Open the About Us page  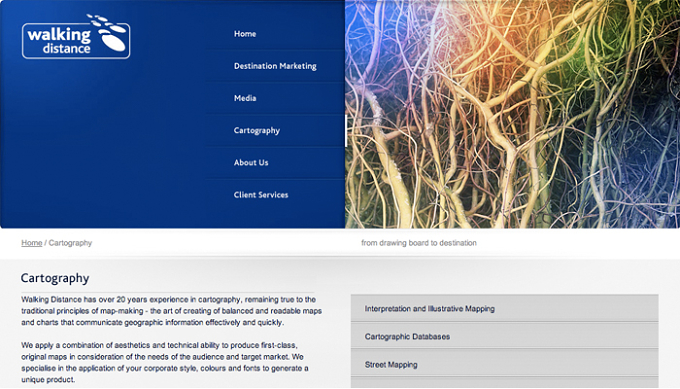click(x=251, y=163)
